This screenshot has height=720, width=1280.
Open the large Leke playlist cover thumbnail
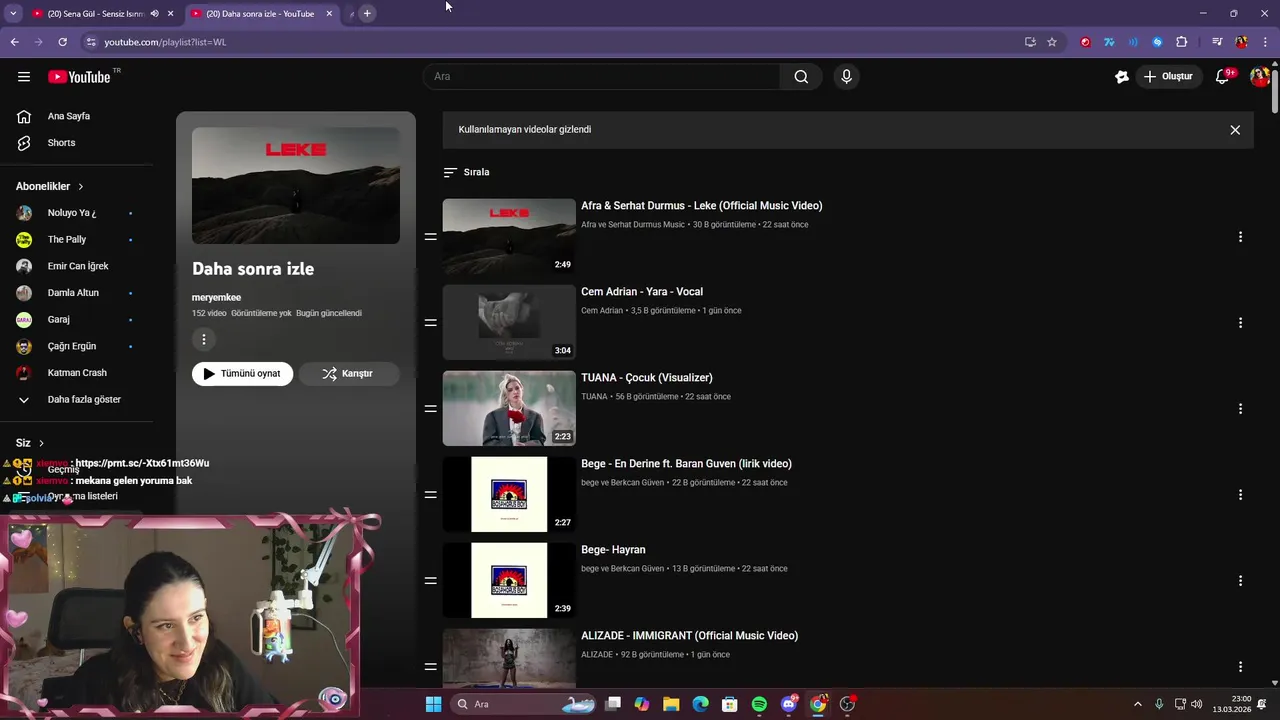click(296, 185)
